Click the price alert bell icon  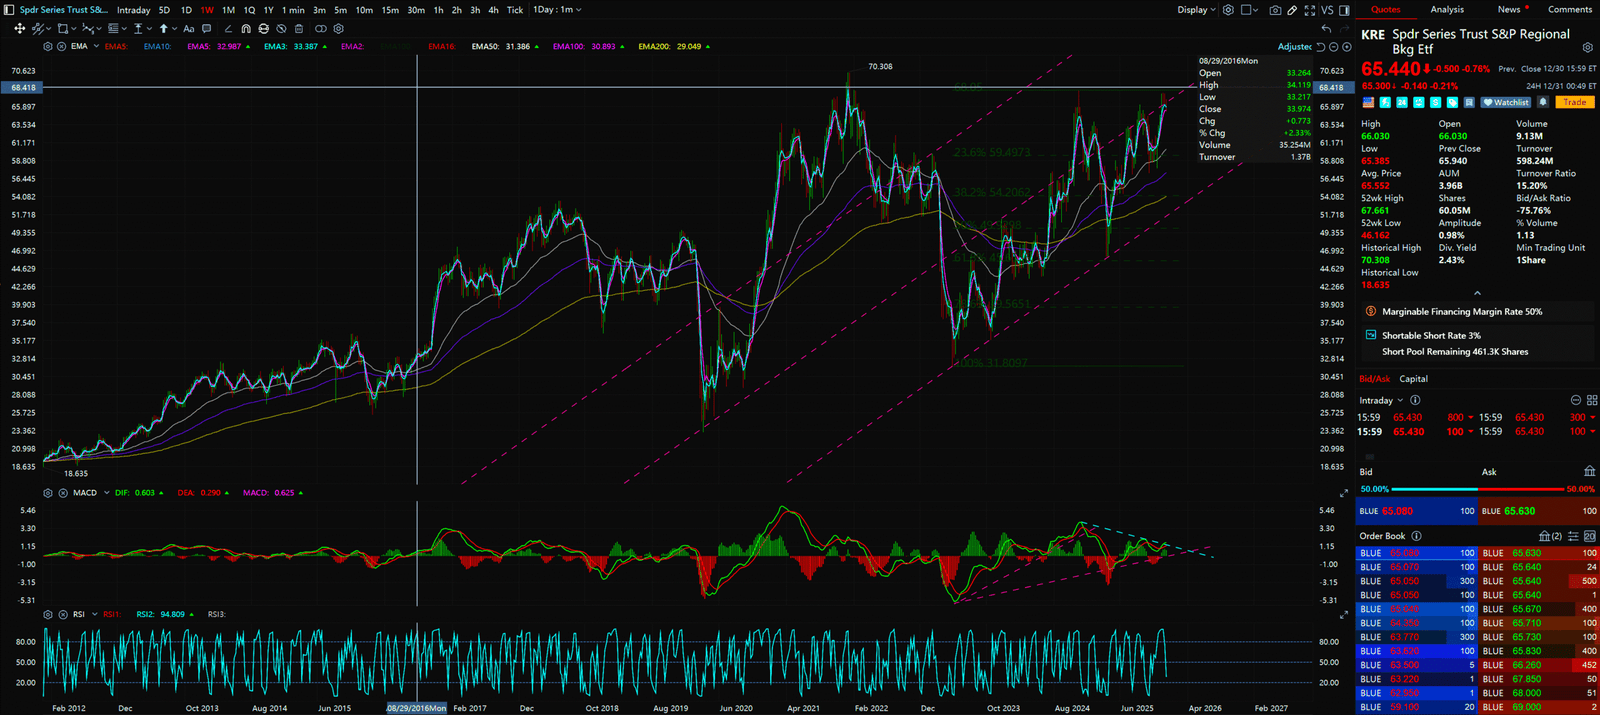[x=1543, y=102]
